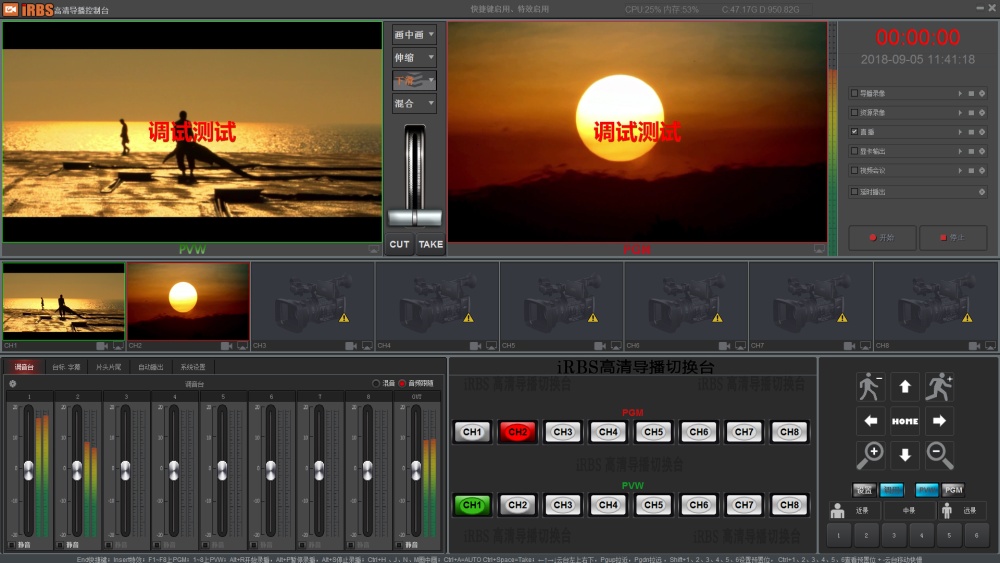Select the CH4 camera placeholder thumbnail
This screenshot has width=1000, height=563.
[437, 301]
